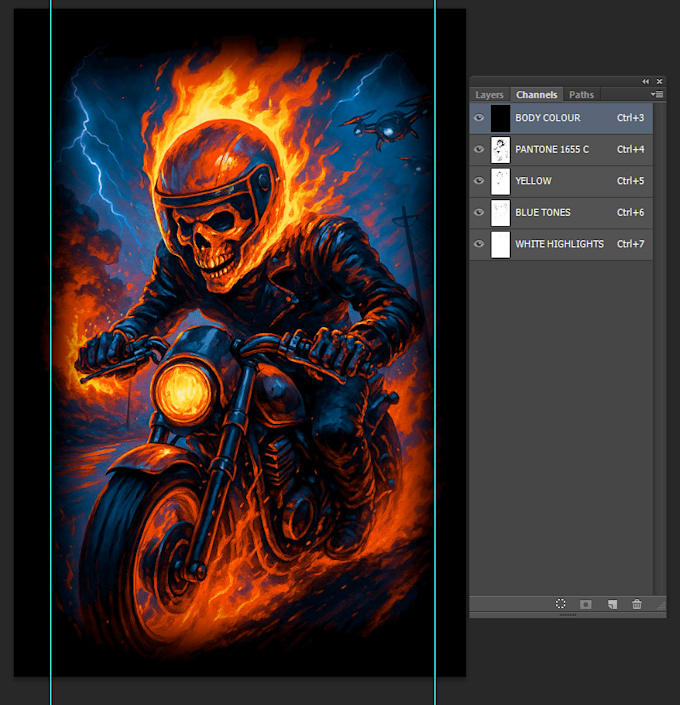Hide the PANTONE 1655 C channel

click(479, 149)
